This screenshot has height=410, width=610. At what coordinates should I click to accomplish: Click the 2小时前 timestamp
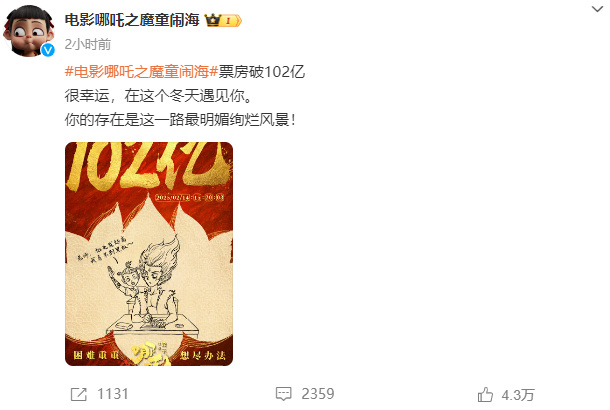88,44
